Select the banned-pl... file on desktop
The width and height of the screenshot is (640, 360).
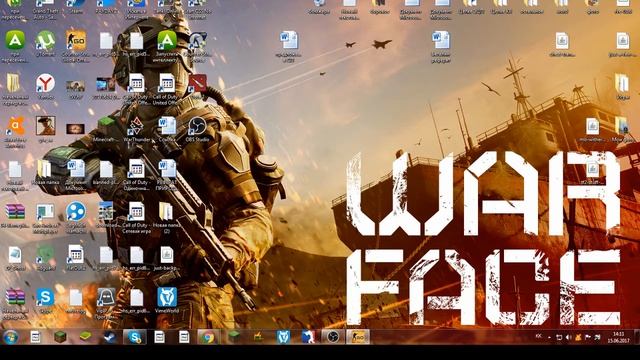106,169
